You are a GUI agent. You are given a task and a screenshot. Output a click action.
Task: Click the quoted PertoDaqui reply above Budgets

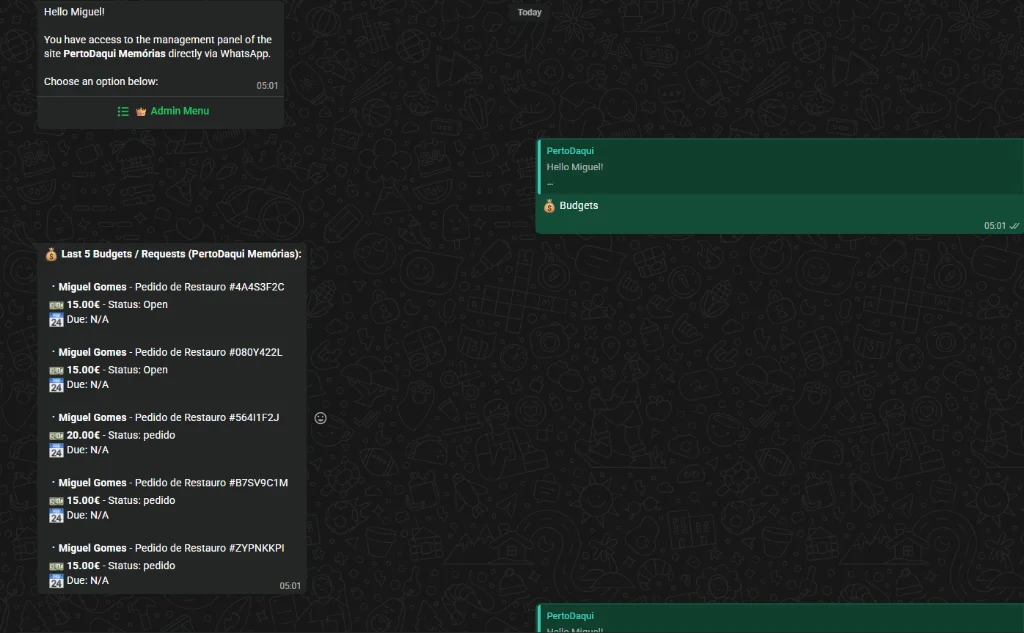pos(780,167)
